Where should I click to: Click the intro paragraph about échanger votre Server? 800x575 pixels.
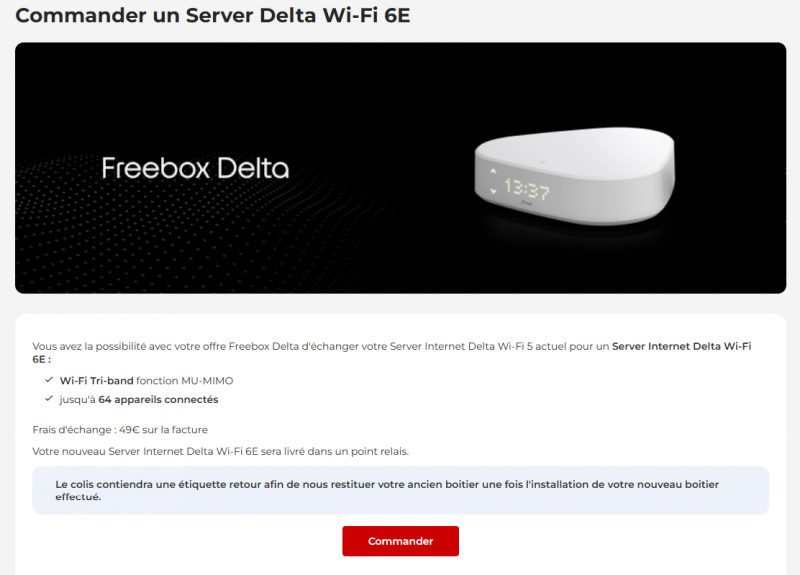point(392,353)
